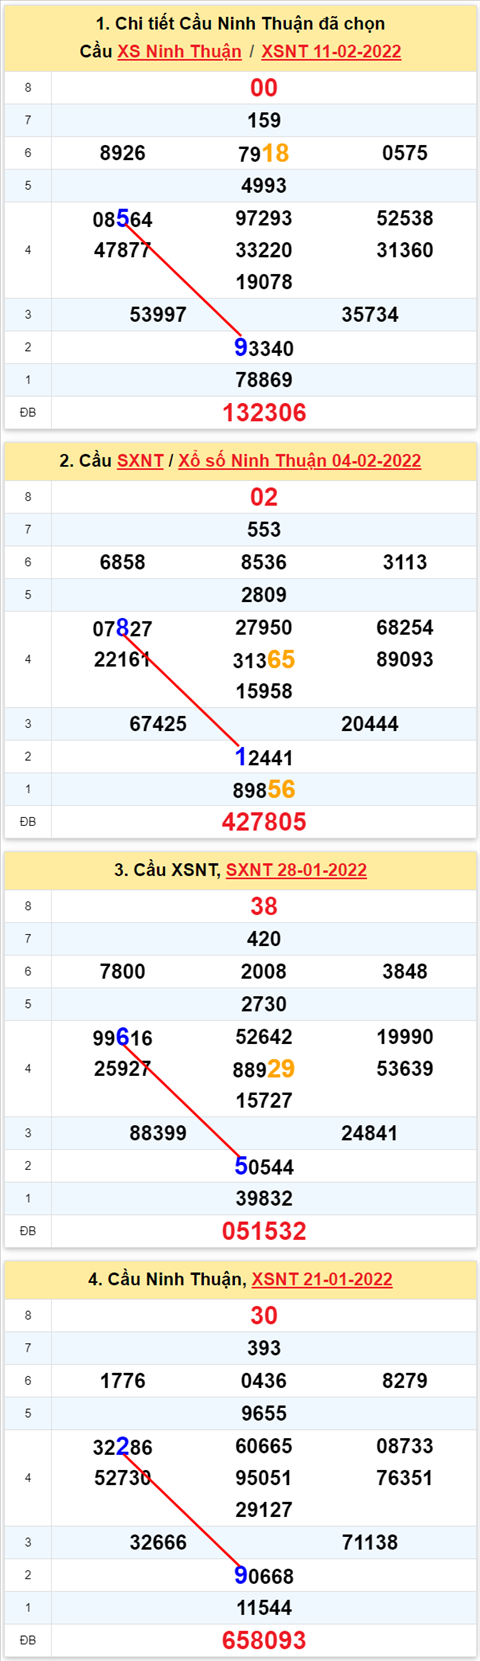Select special prize number 132306
The height and width of the screenshot is (1661, 480).
(264, 412)
